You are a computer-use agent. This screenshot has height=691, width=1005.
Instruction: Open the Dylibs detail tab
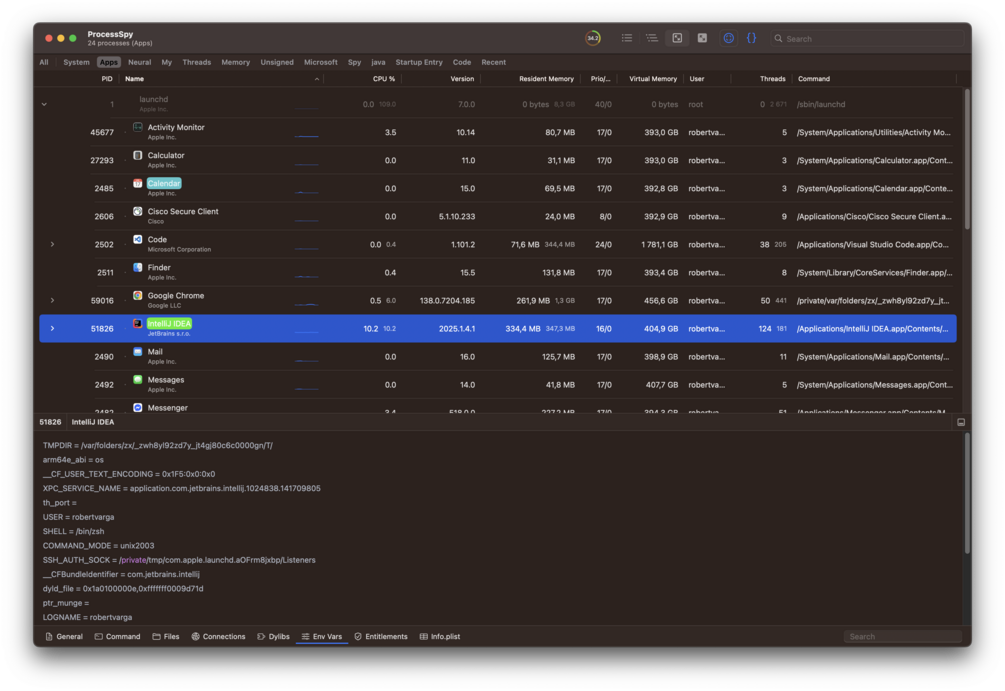pyautogui.click(x=274, y=637)
